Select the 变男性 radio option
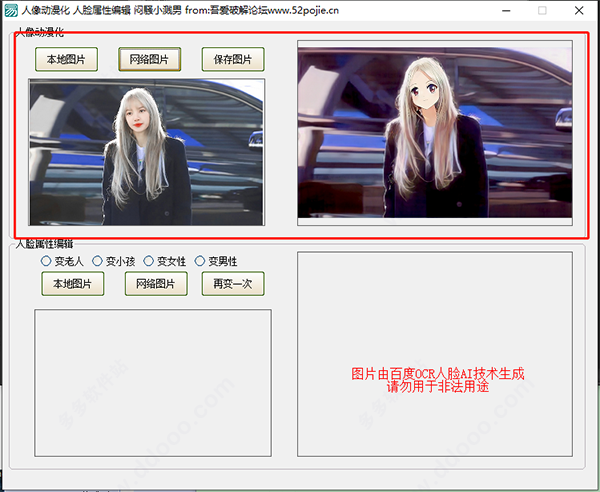Image resolution: width=600 pixels, height=492 pixels. 216,261
